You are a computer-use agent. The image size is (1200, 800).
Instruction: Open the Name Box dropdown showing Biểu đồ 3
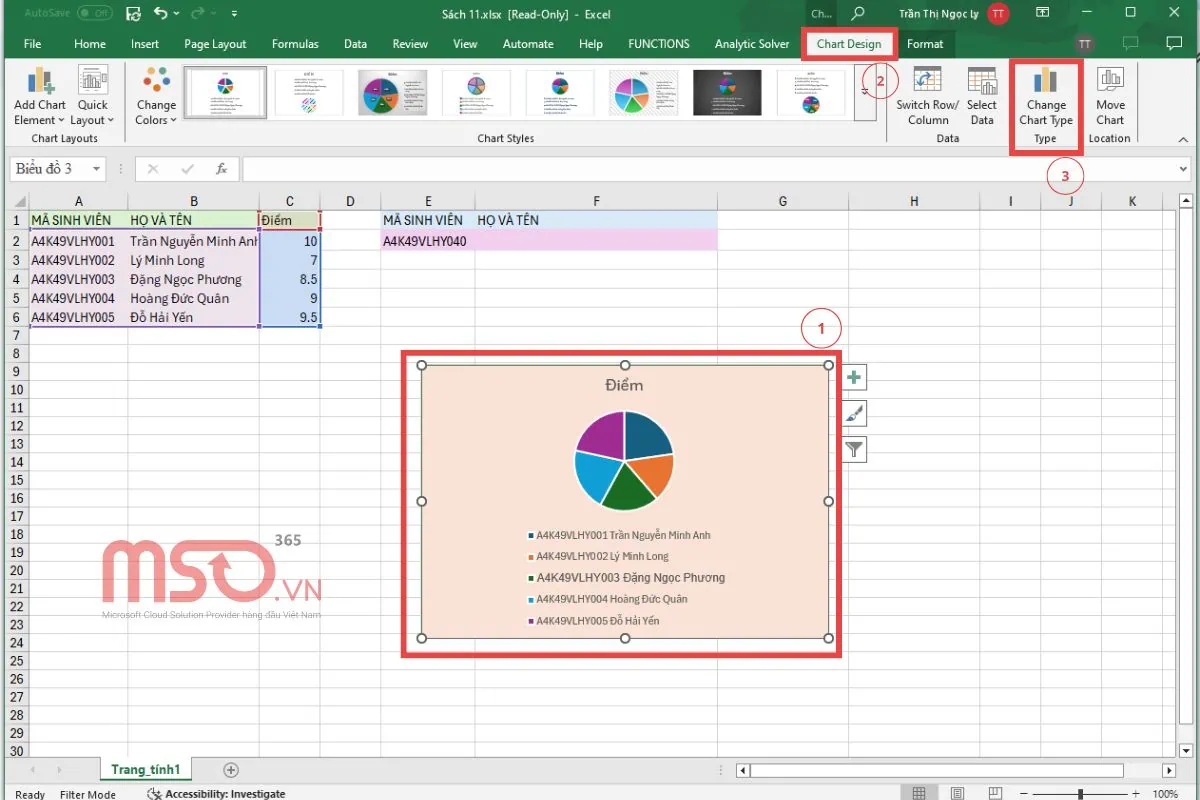[x=97, y=168]
